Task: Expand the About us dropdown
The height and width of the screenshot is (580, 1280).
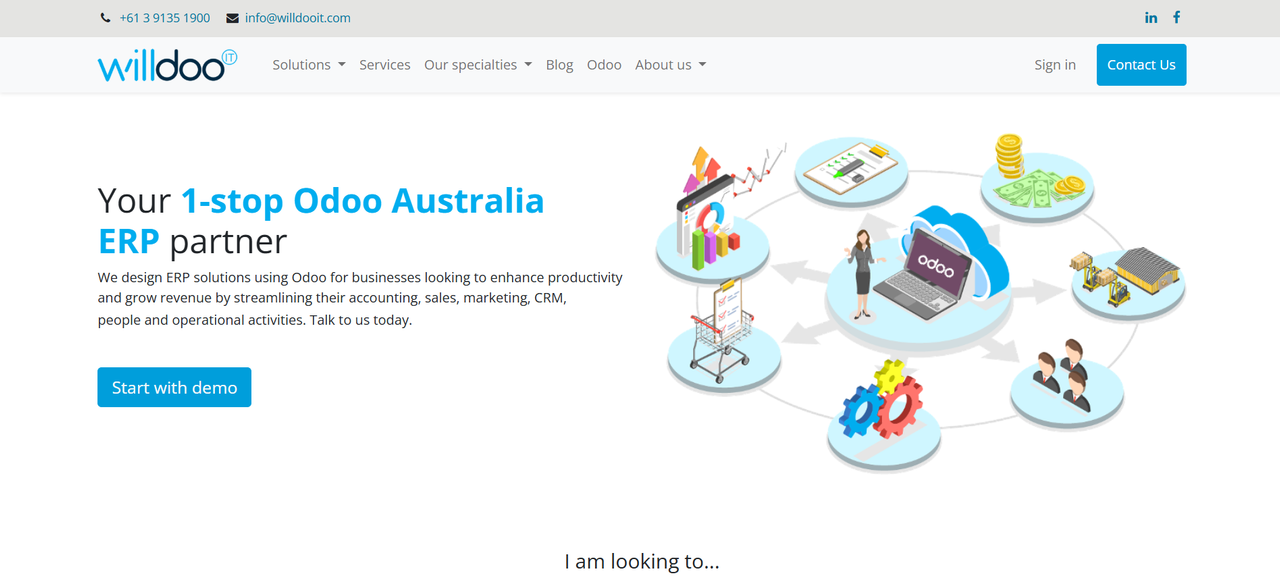Action: (x=671, y=65)
